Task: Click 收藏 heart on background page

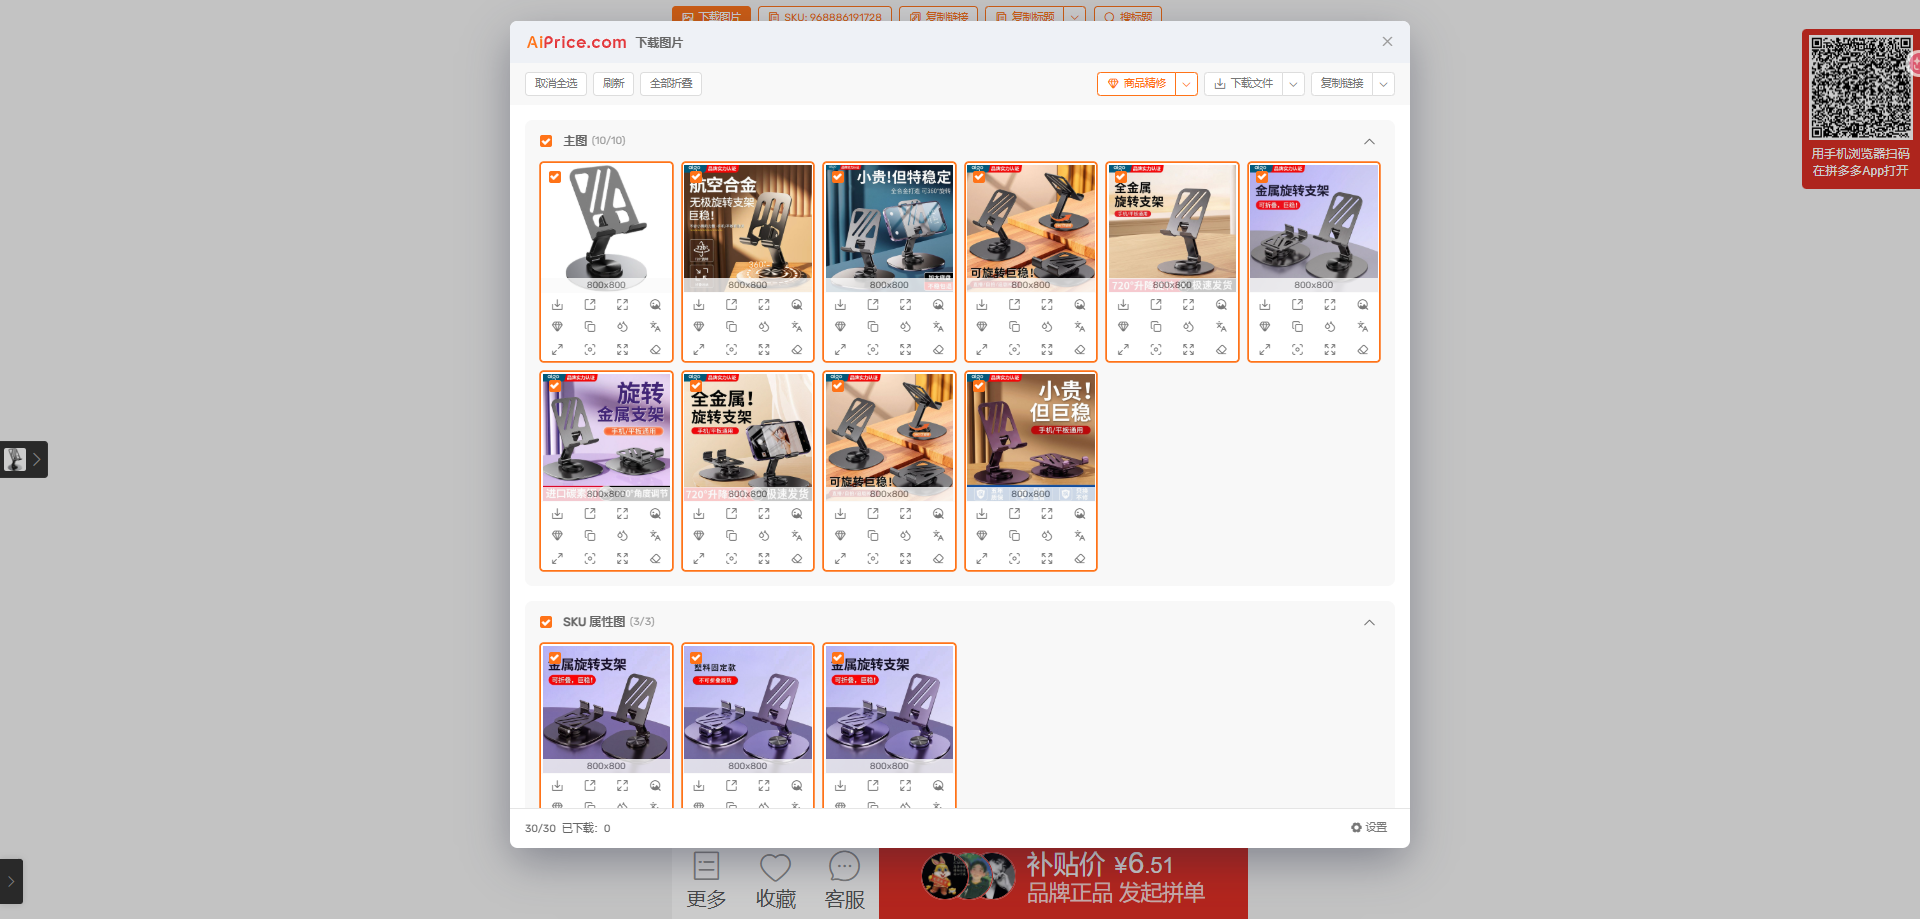Action: point(776,881)
